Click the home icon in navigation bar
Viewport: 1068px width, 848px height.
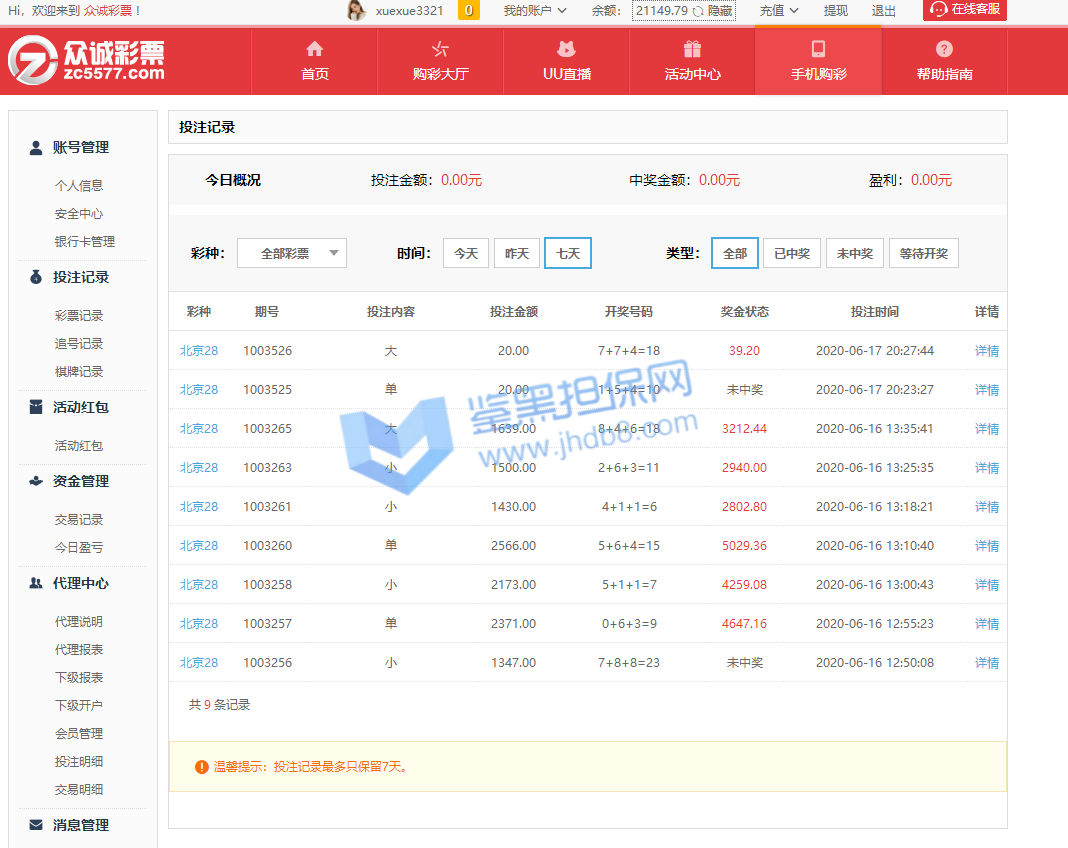click(315, 49)
